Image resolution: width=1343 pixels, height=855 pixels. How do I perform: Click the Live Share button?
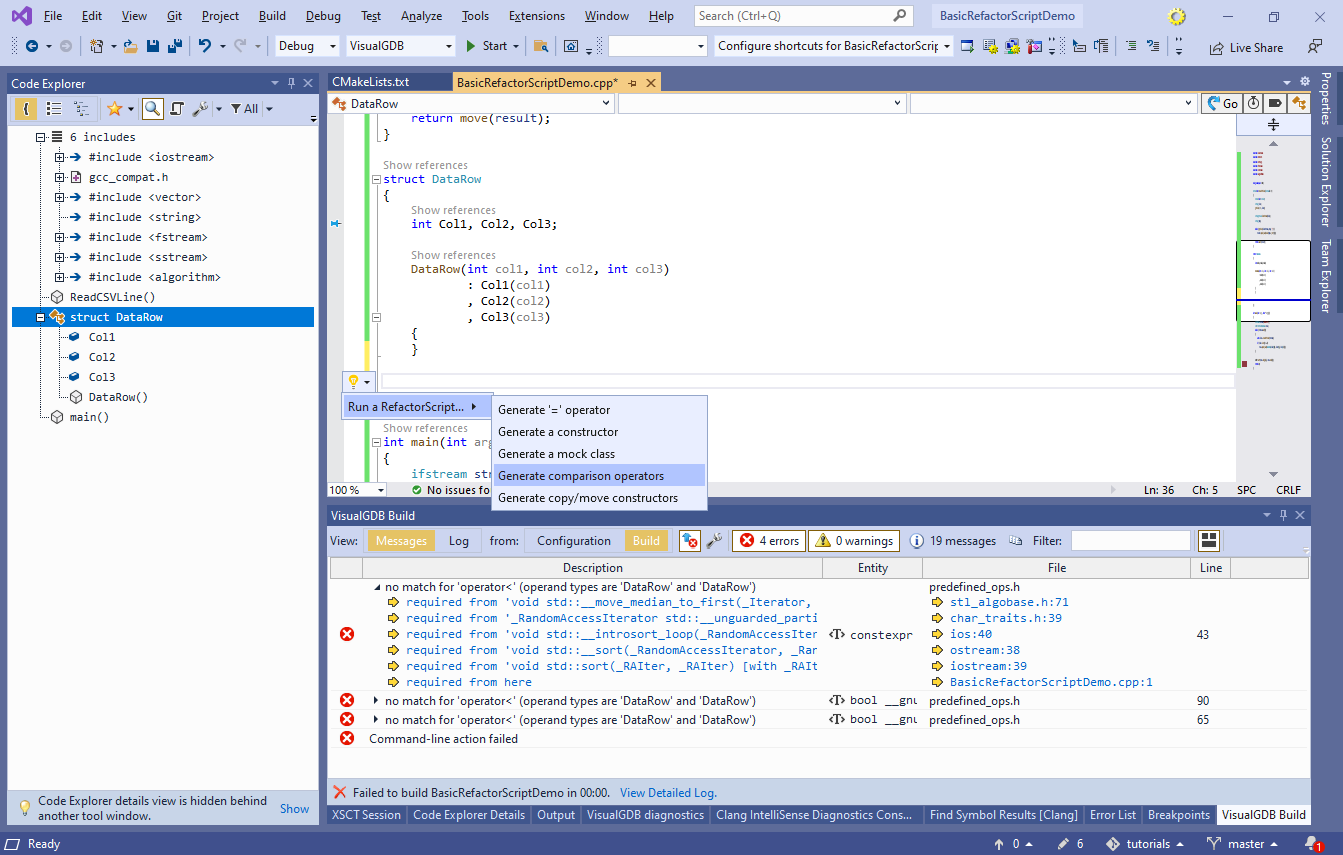1246,47
